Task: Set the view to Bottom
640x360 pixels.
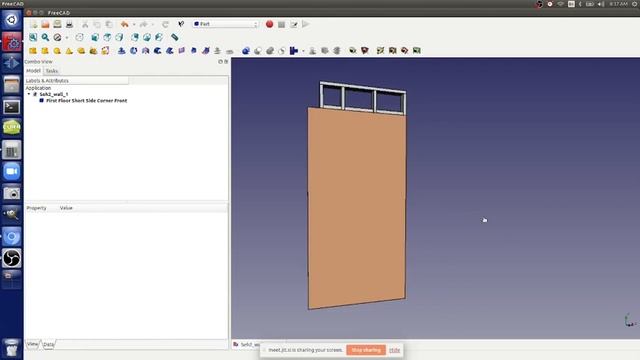Action: tap(147, 38)
